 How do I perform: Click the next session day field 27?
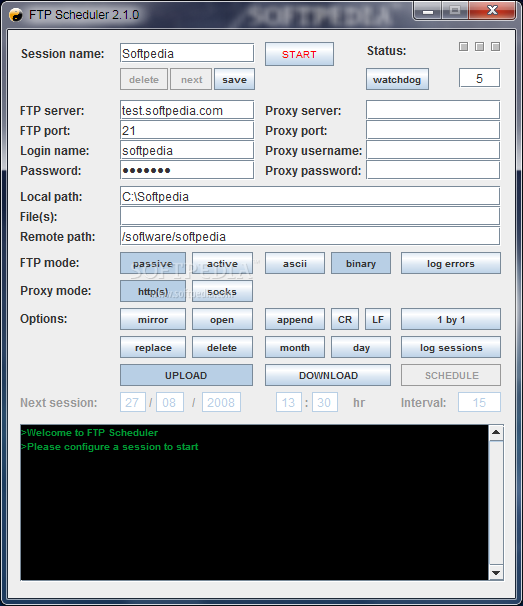point(133,402)
